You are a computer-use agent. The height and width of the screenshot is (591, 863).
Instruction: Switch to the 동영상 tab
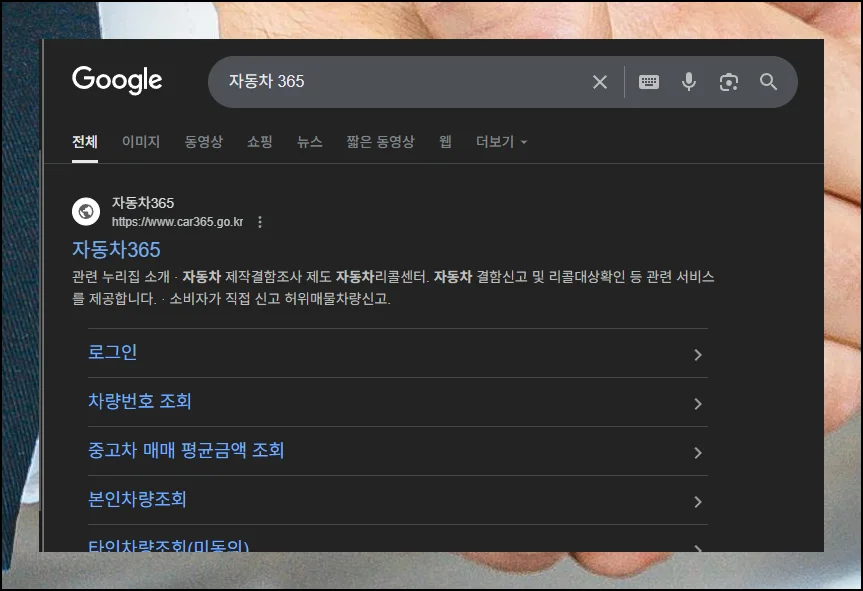pos(204,142)
